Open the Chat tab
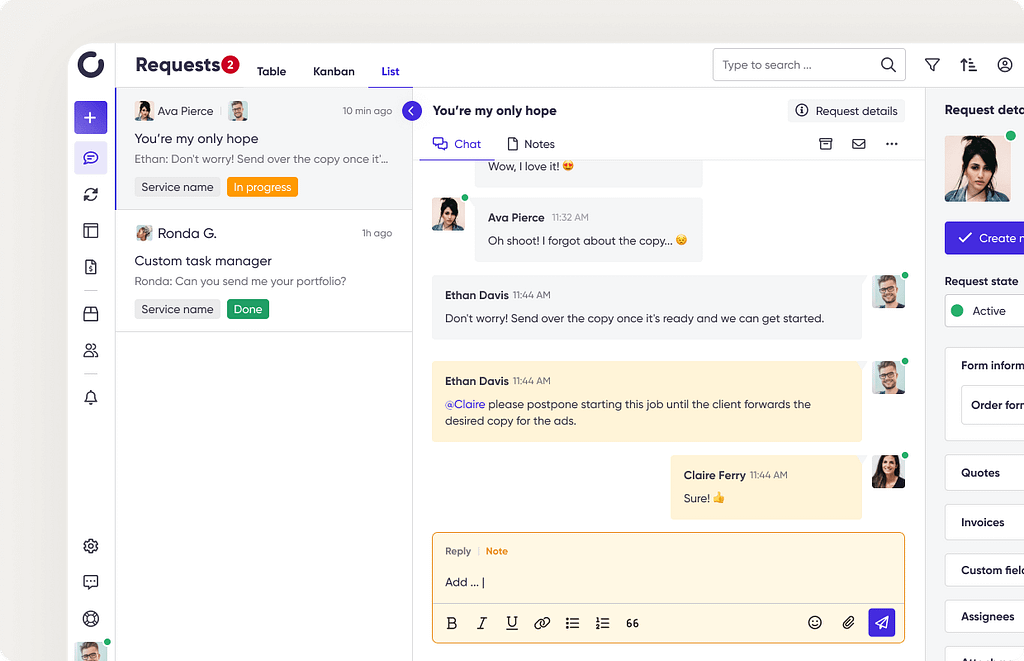1024x661 pixels. pyautogui.click(x=457, y=144)
